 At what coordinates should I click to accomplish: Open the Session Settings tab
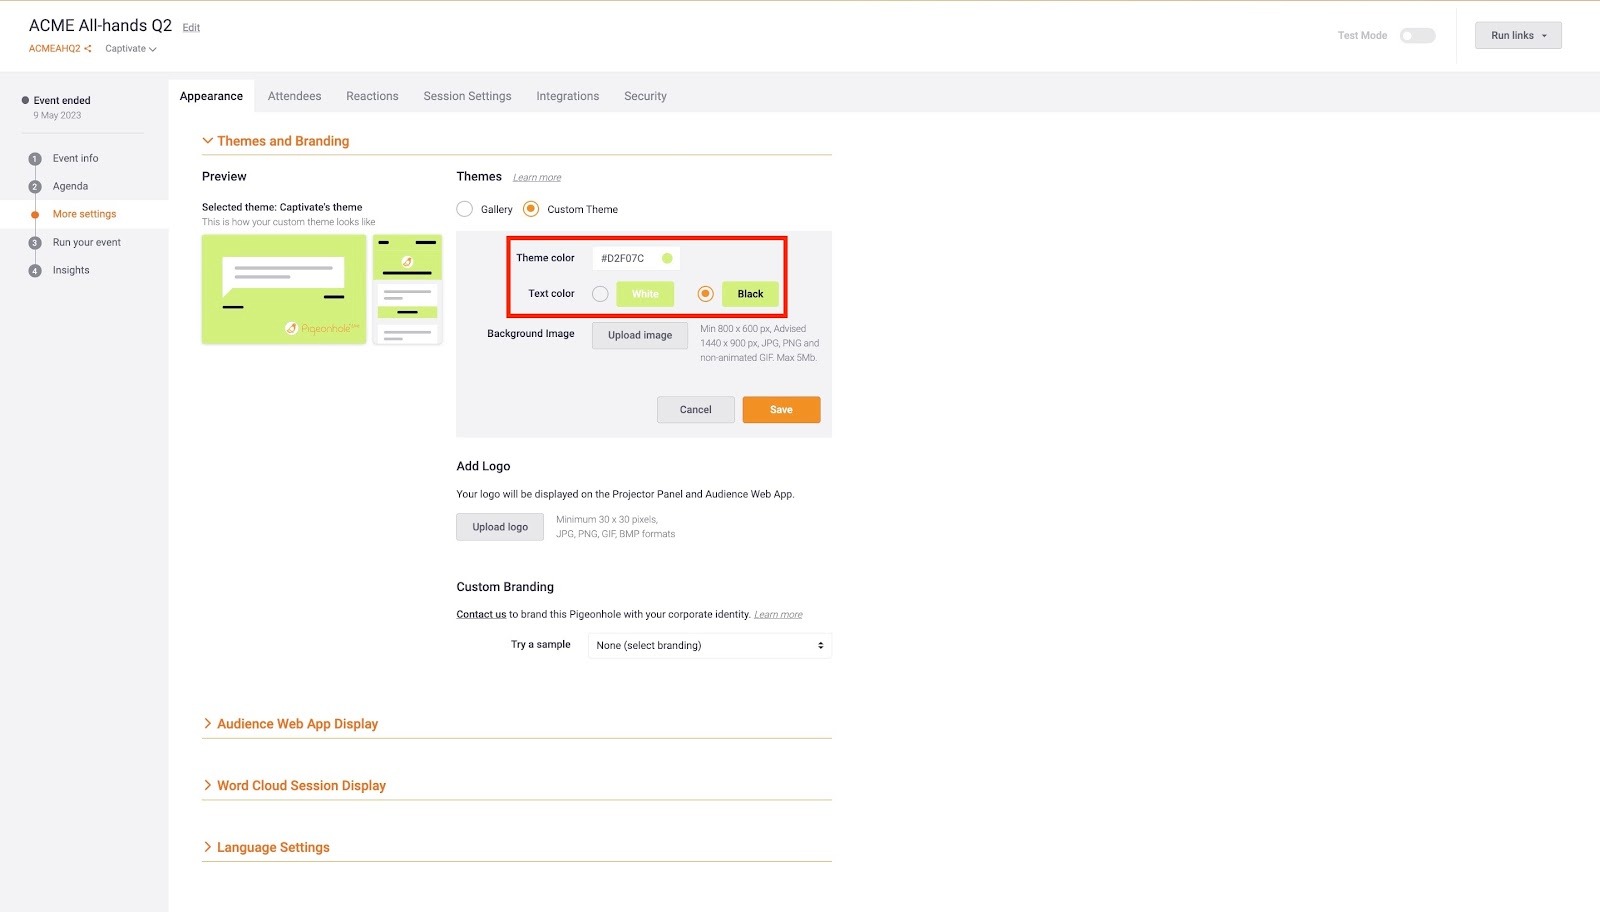click(467, 97)
